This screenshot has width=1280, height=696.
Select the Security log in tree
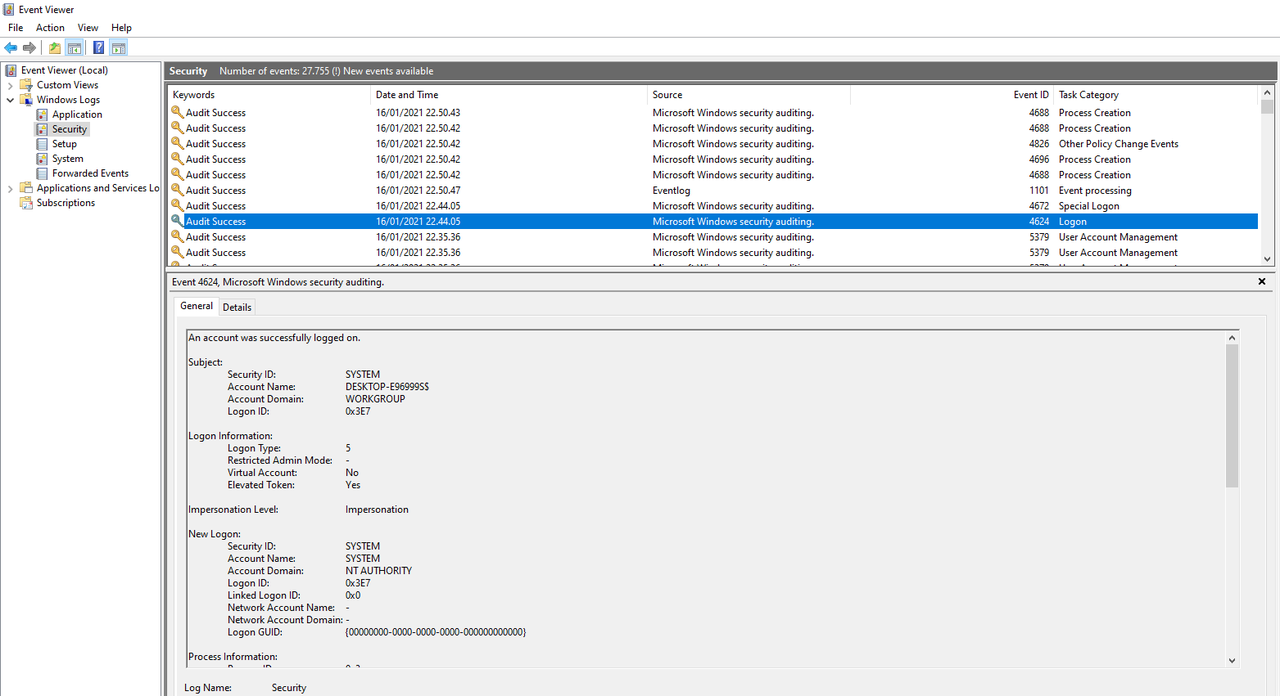[69, 129]
